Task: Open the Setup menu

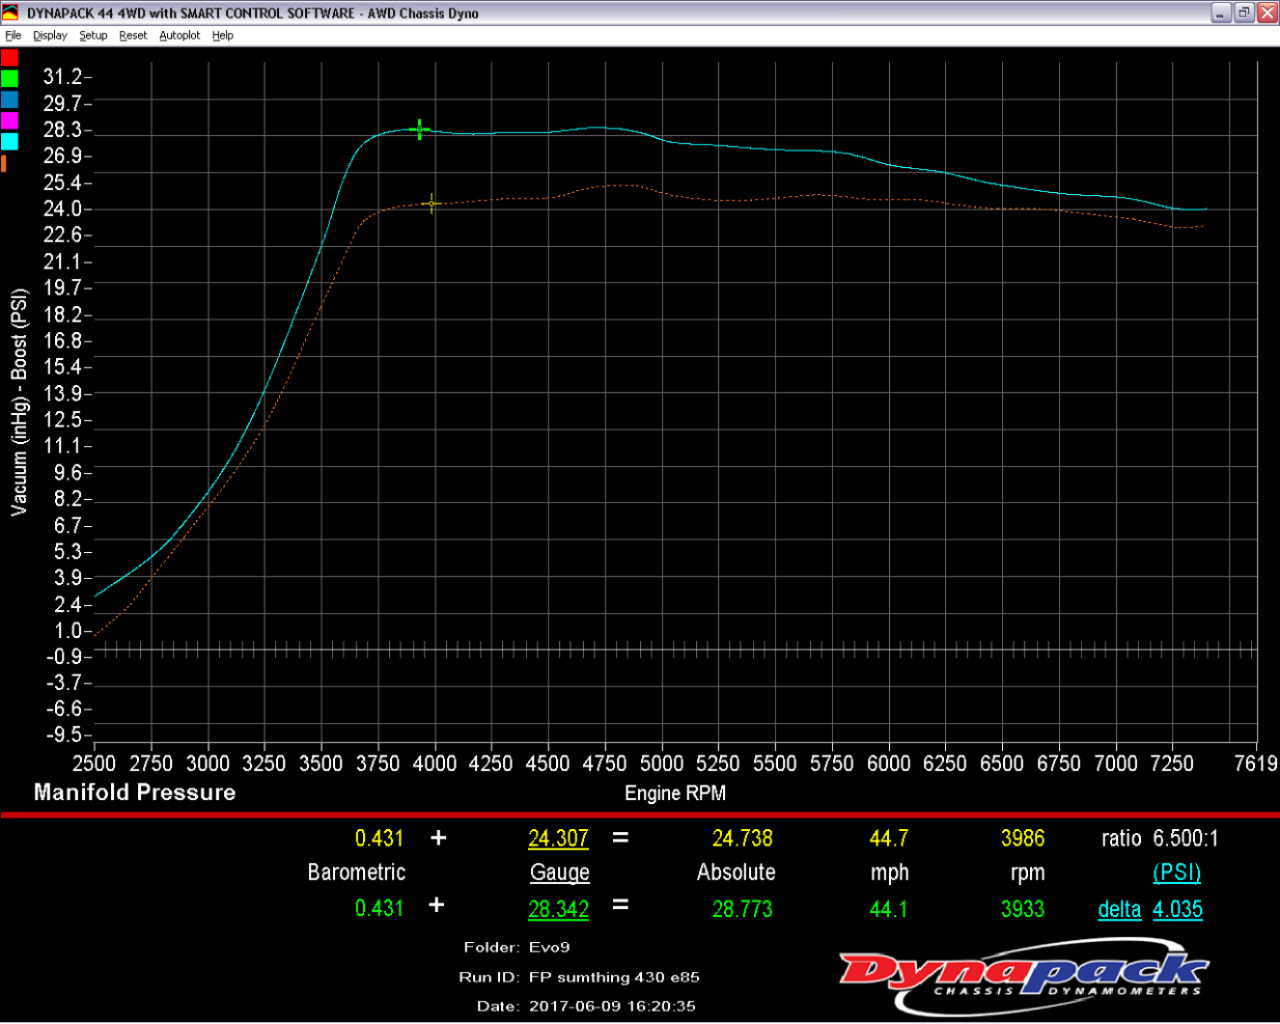Action: click(93, 35)
